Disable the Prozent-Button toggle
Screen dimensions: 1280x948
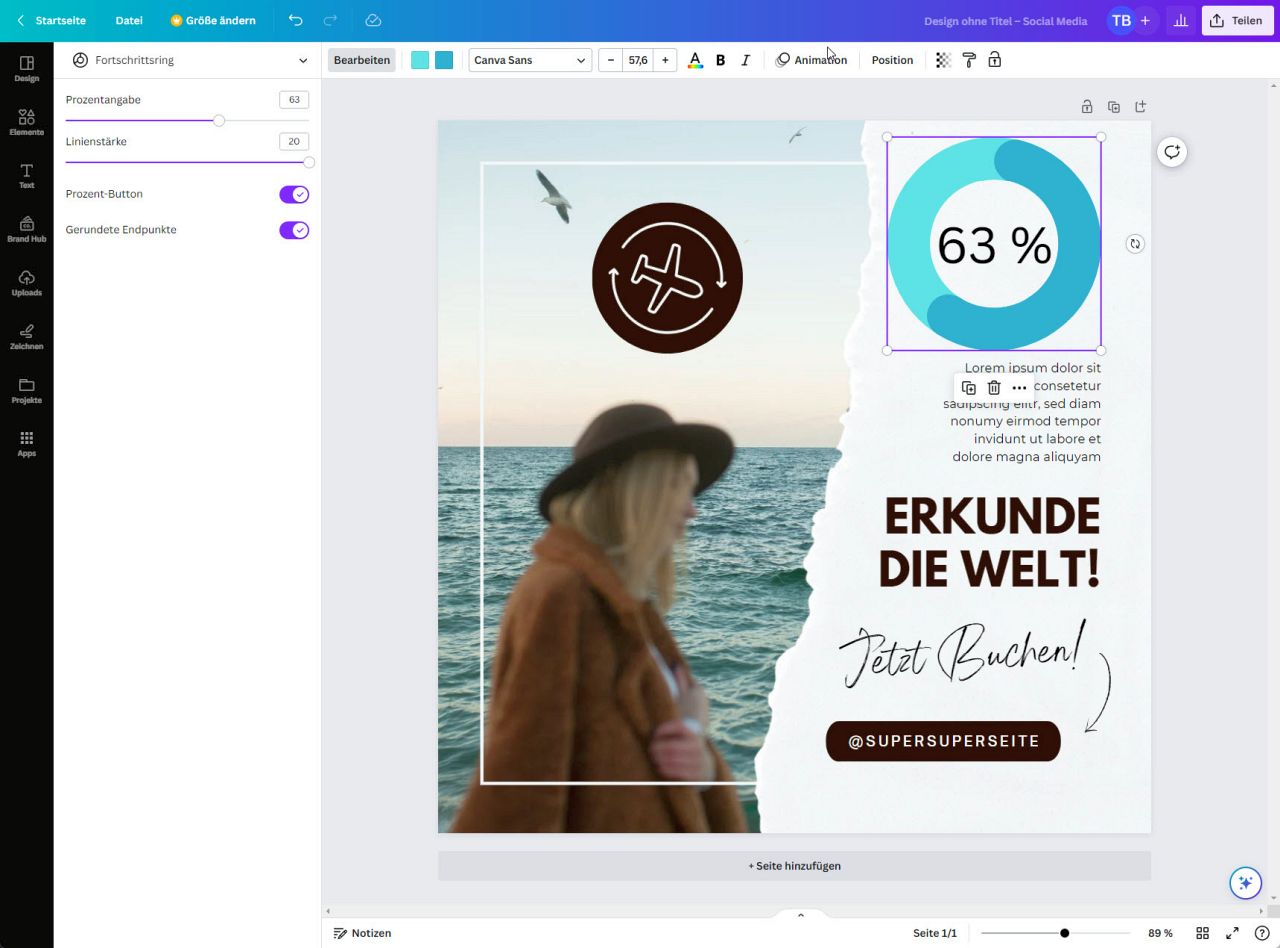pyautogui.click(x=294, y=194)
